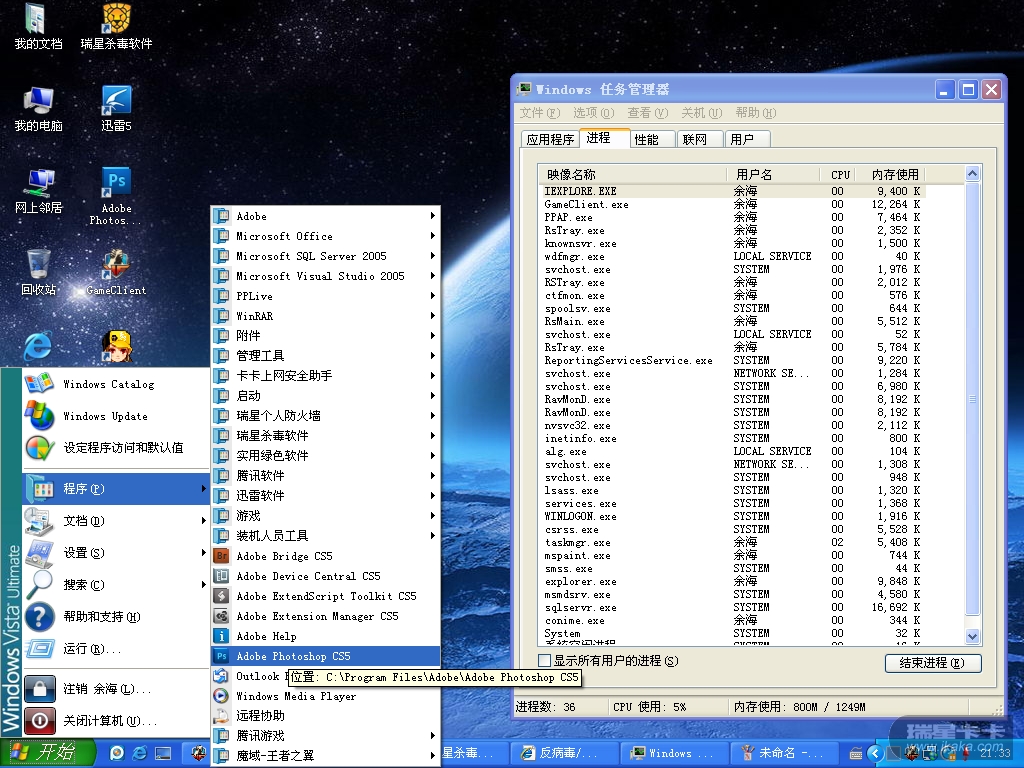Expand the WinRAR program folder

(x=254, y=316)
